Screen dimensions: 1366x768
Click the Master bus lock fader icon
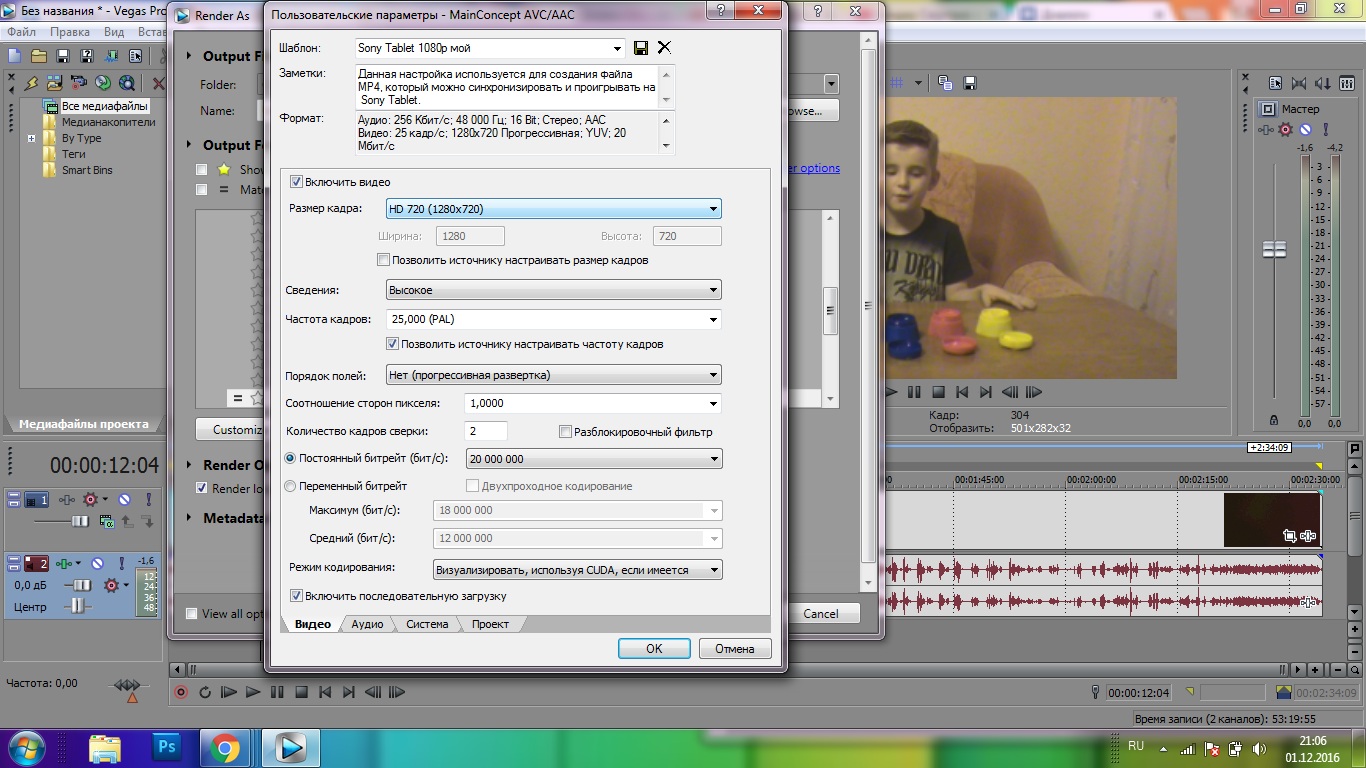1274,421
